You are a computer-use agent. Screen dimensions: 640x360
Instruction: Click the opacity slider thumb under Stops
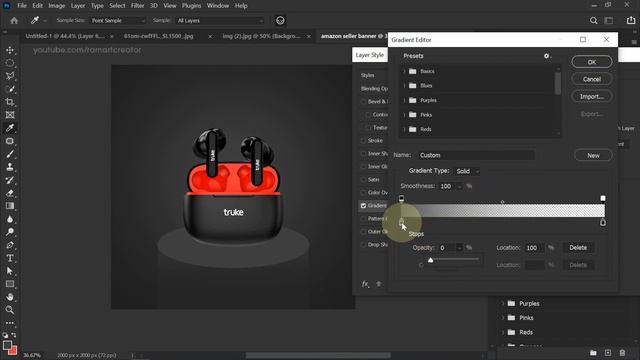point(430,260)
